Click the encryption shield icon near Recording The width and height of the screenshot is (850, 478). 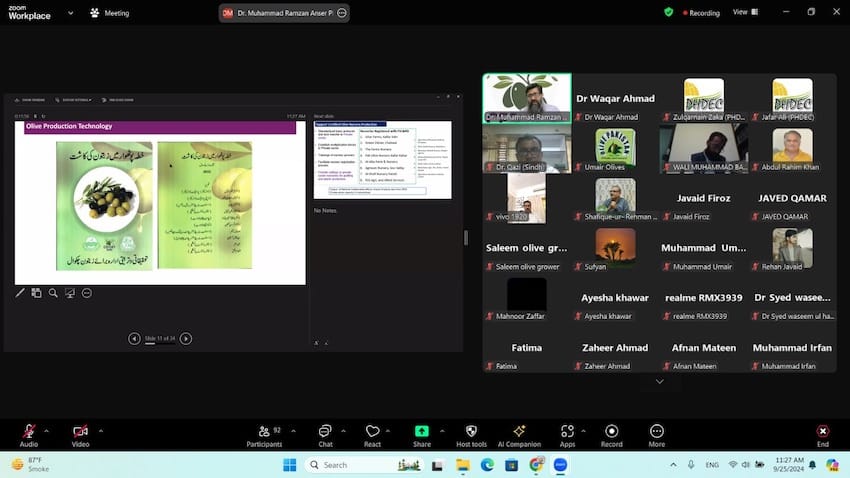pos(668,12)
